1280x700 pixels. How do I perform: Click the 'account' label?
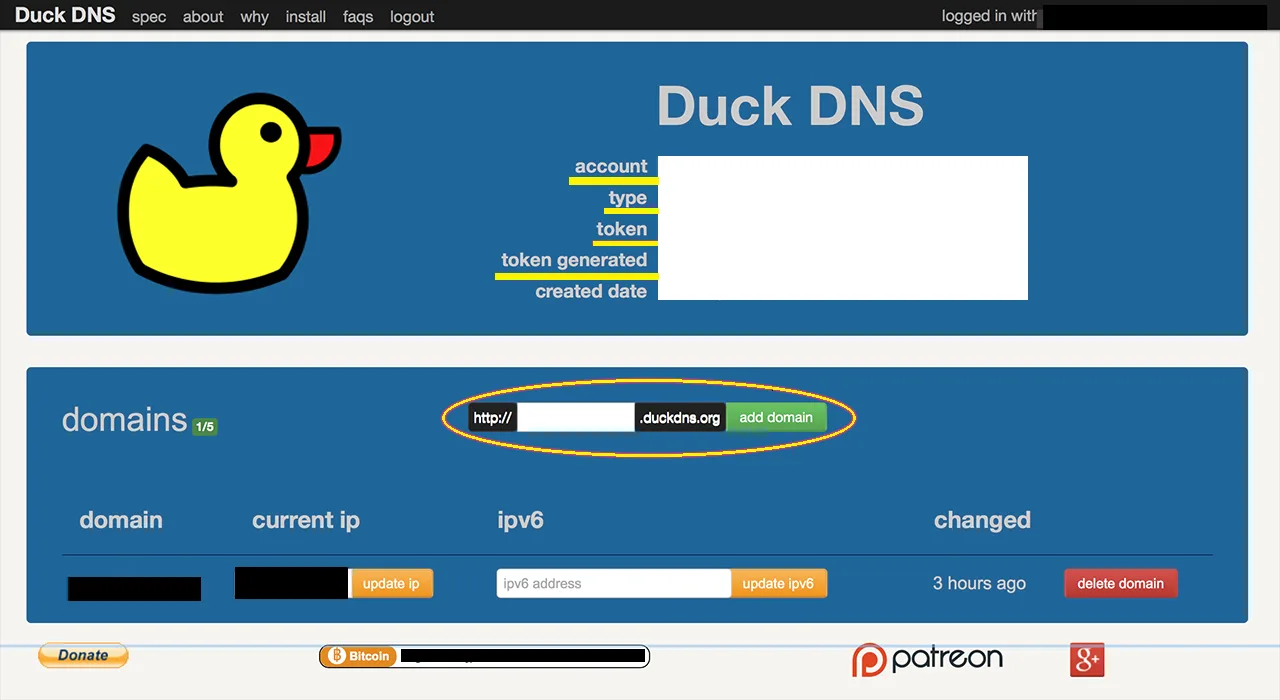pyautogui.click(x=611, y=166)
